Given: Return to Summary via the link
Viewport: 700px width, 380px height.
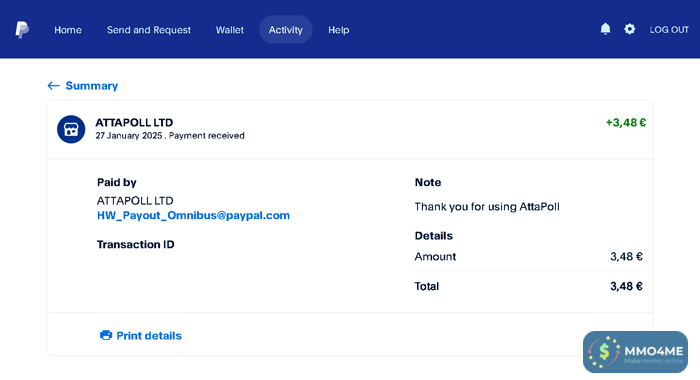Looking at the screenshot, I should (92, 86).
